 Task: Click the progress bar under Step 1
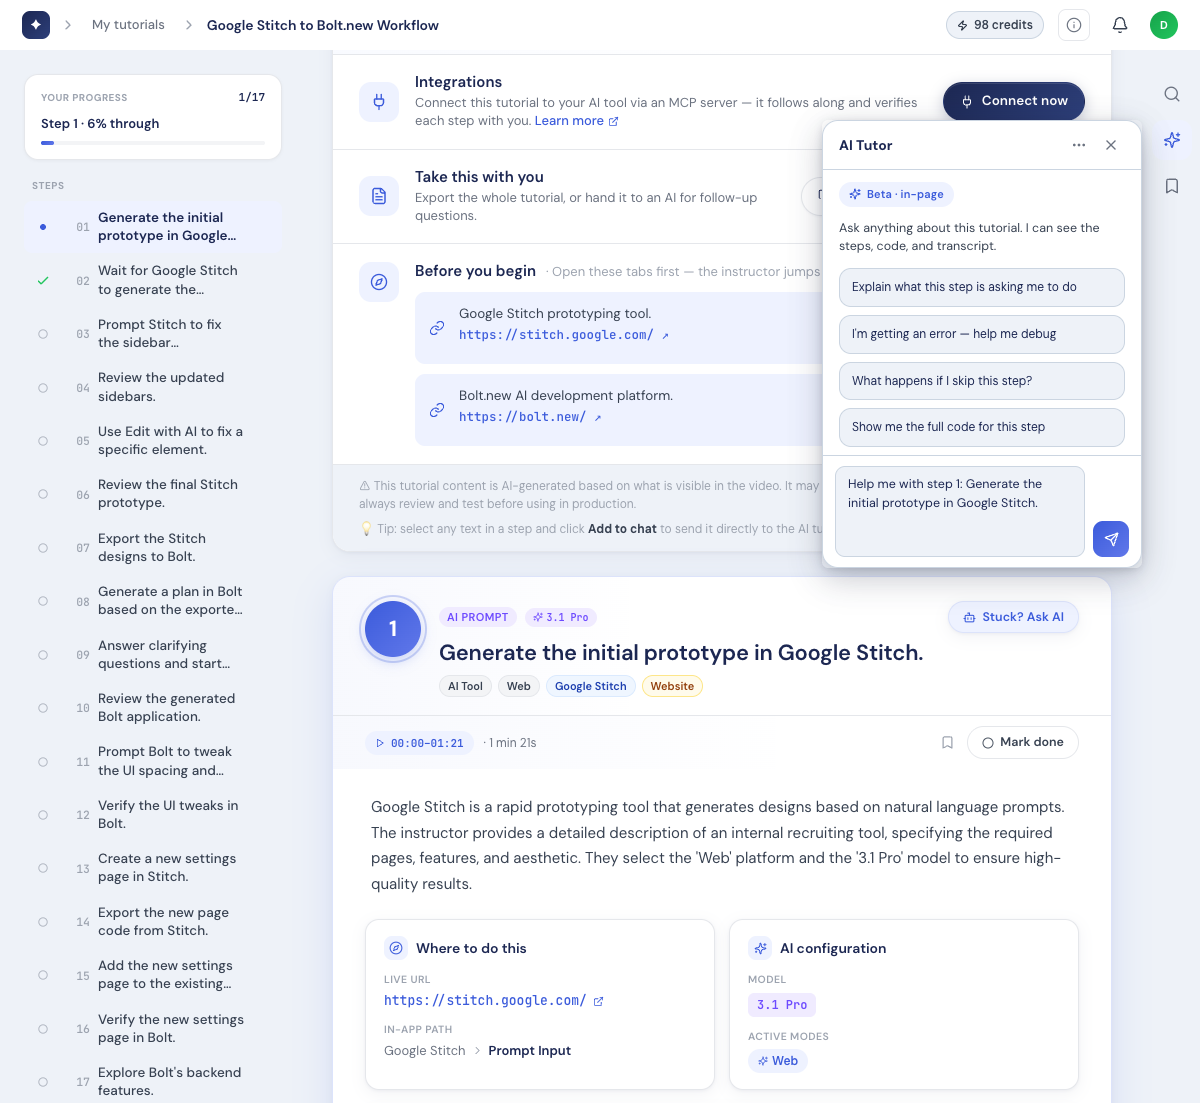coord(153,143)
